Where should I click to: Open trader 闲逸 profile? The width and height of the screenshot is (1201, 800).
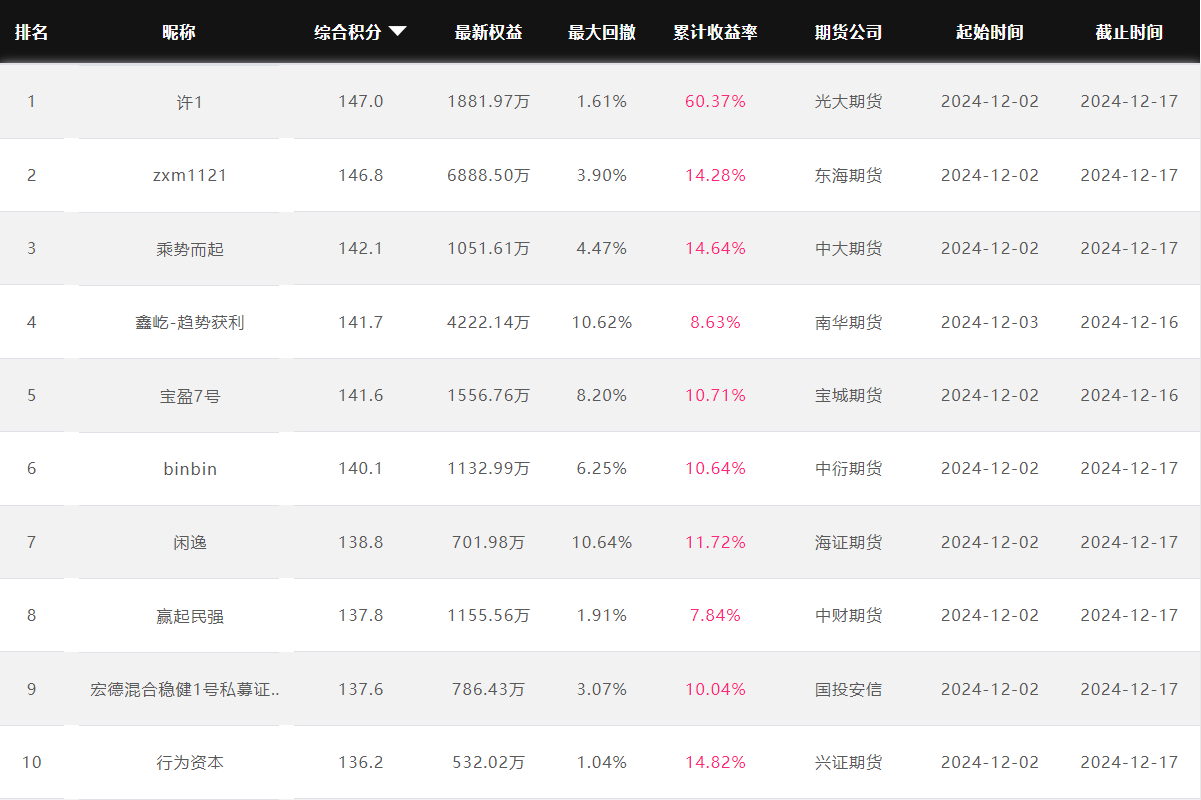point(190,543)
